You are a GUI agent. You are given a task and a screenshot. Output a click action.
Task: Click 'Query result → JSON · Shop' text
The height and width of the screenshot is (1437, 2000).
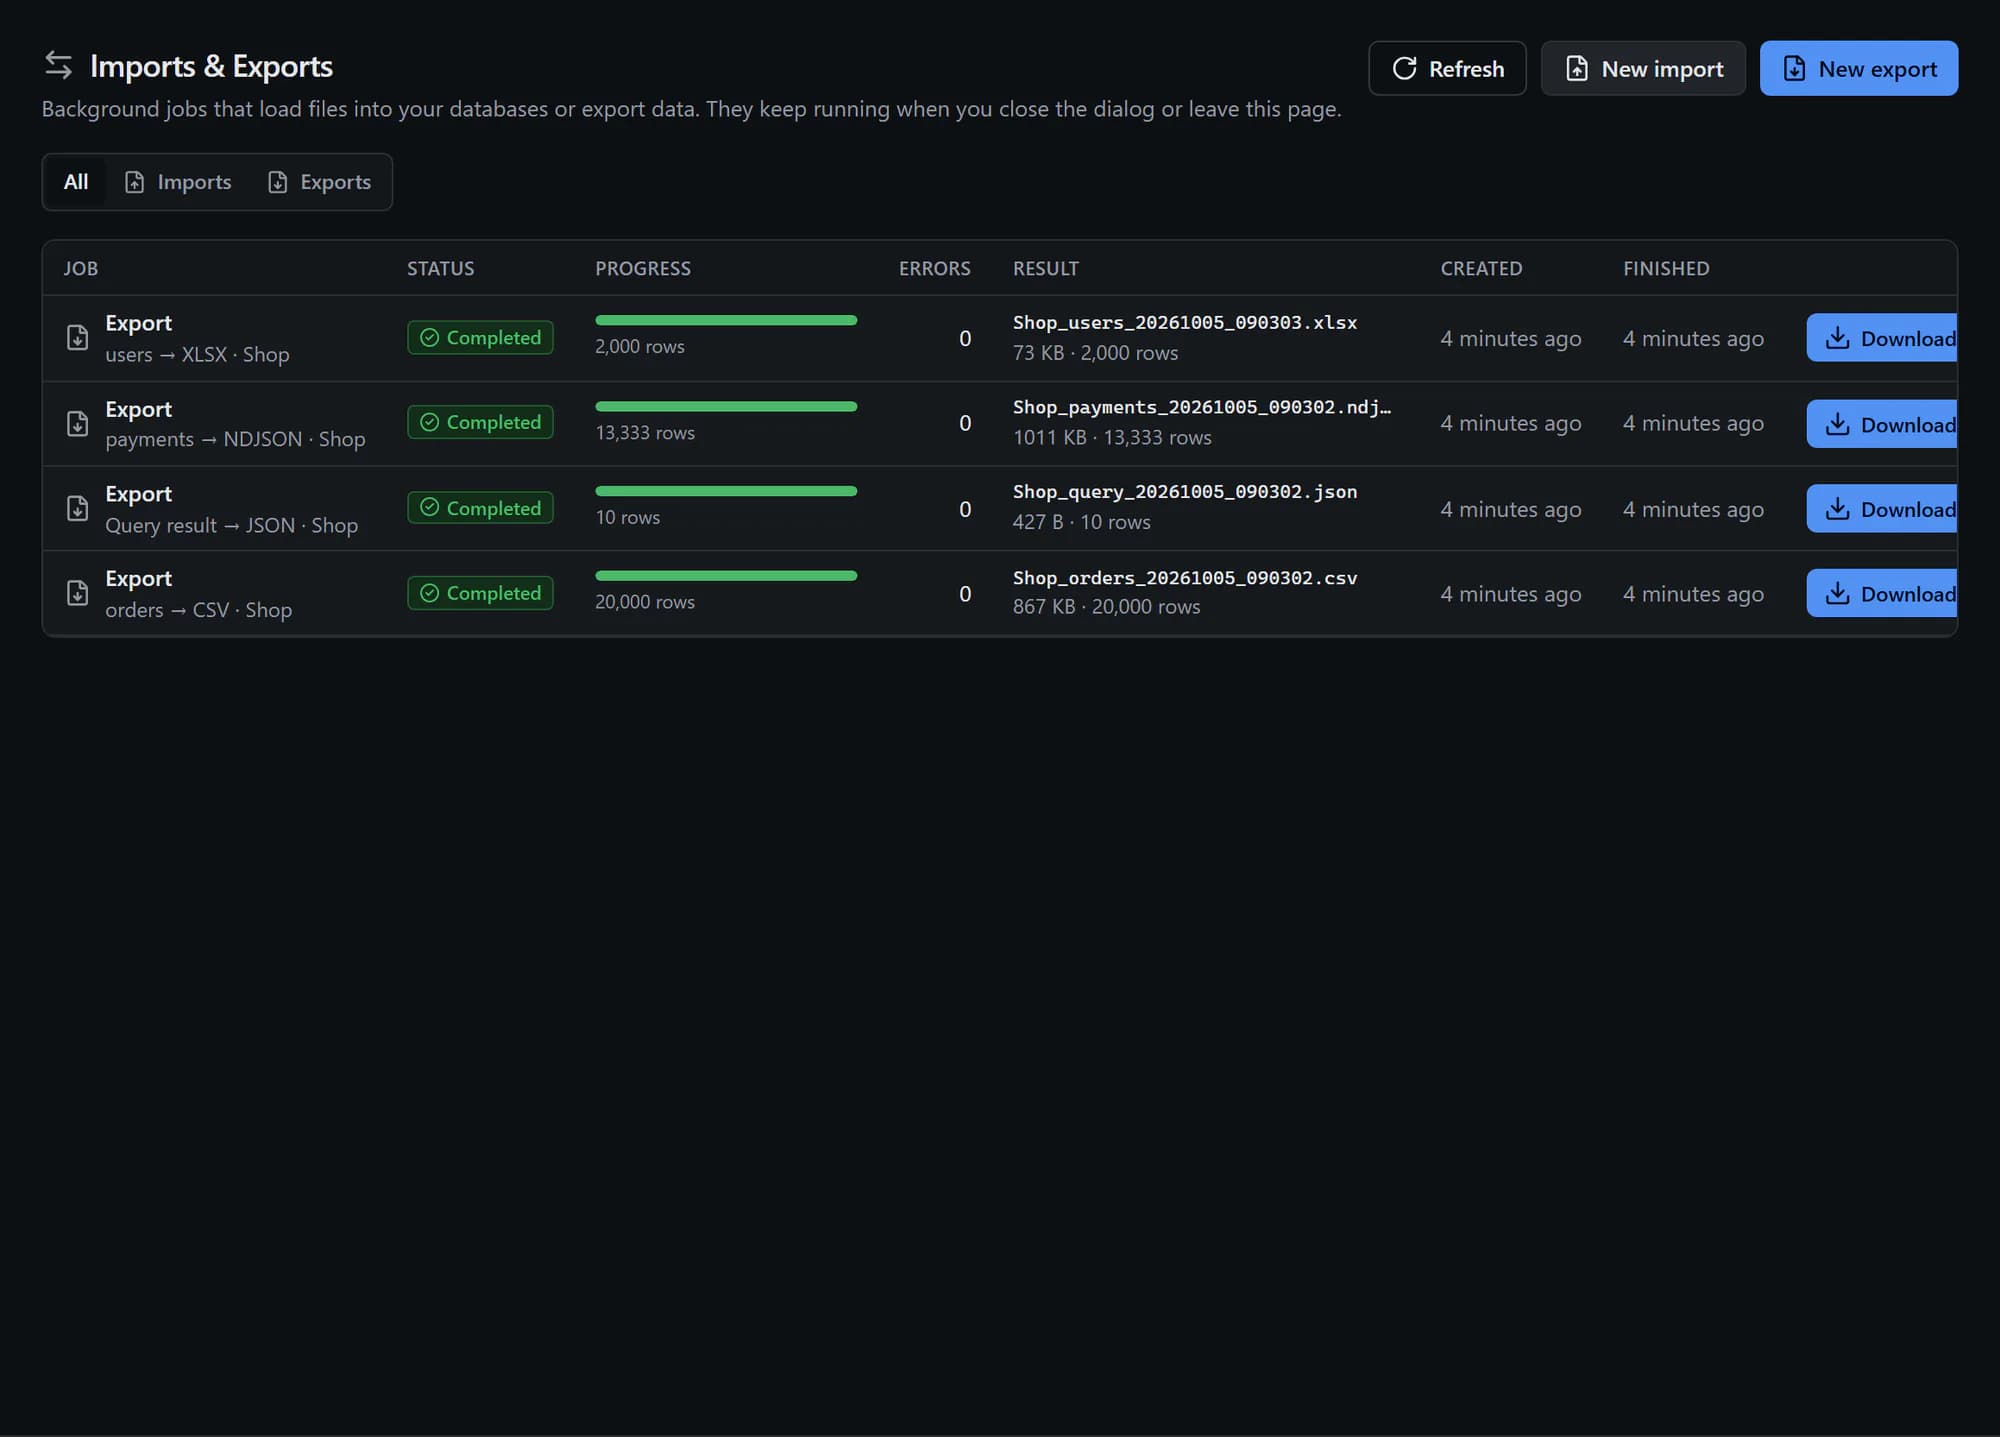point(231,526)
